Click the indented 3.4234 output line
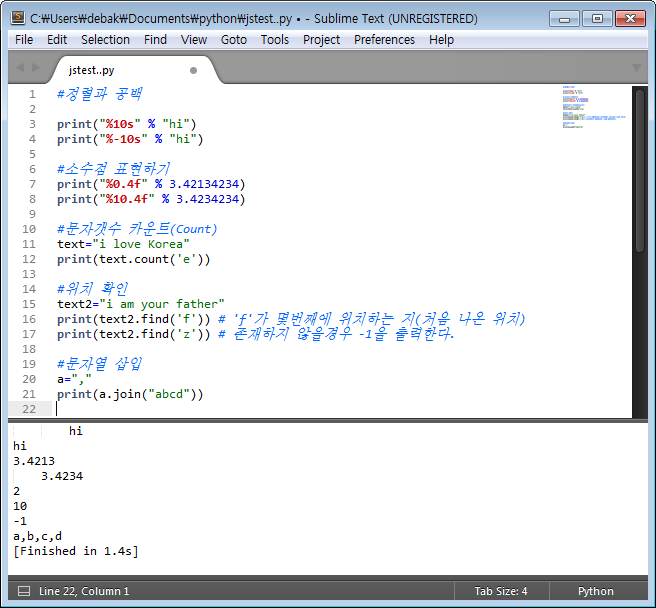This screenshot has width=656, height=608. (x=62, y=476)
